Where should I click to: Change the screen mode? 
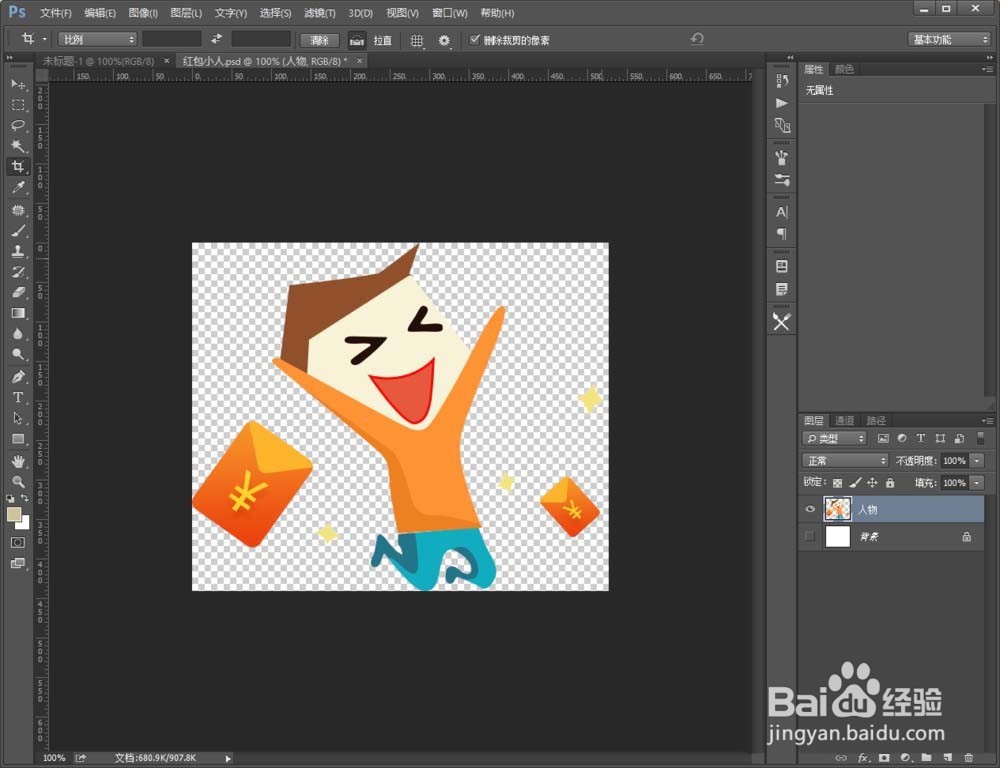point(18,563)
